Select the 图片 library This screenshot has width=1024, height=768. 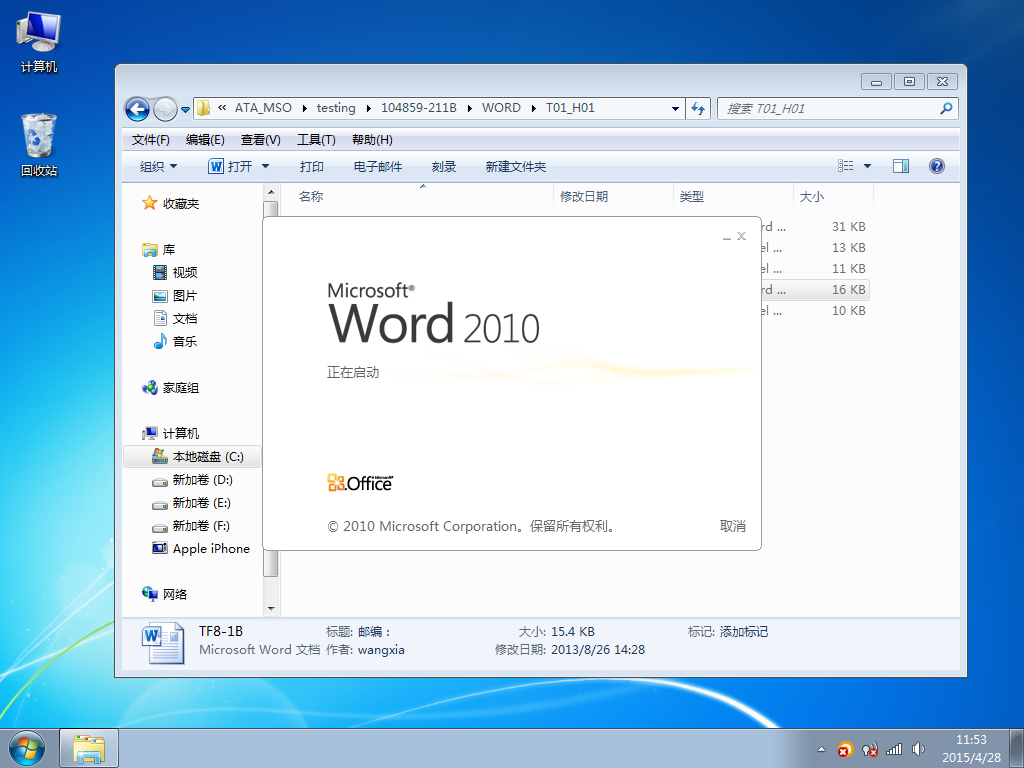point(174,296)
